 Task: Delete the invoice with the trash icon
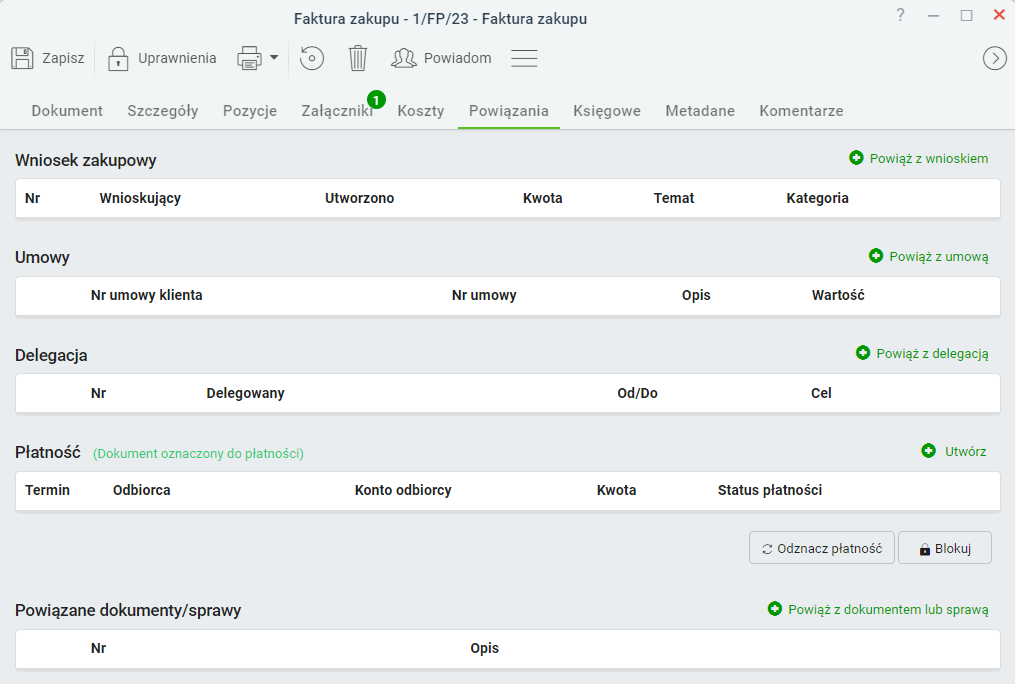[358, 58]
